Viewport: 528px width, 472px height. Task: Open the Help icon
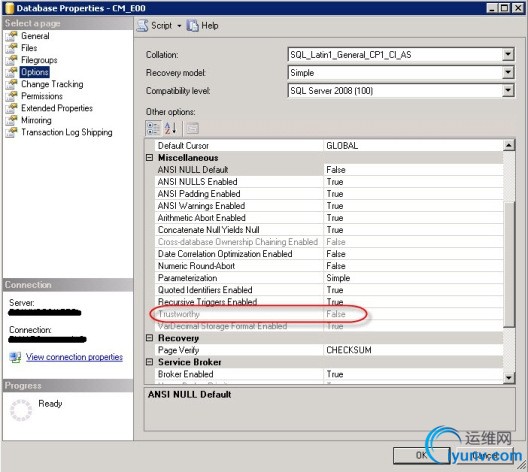coord(193,26)
